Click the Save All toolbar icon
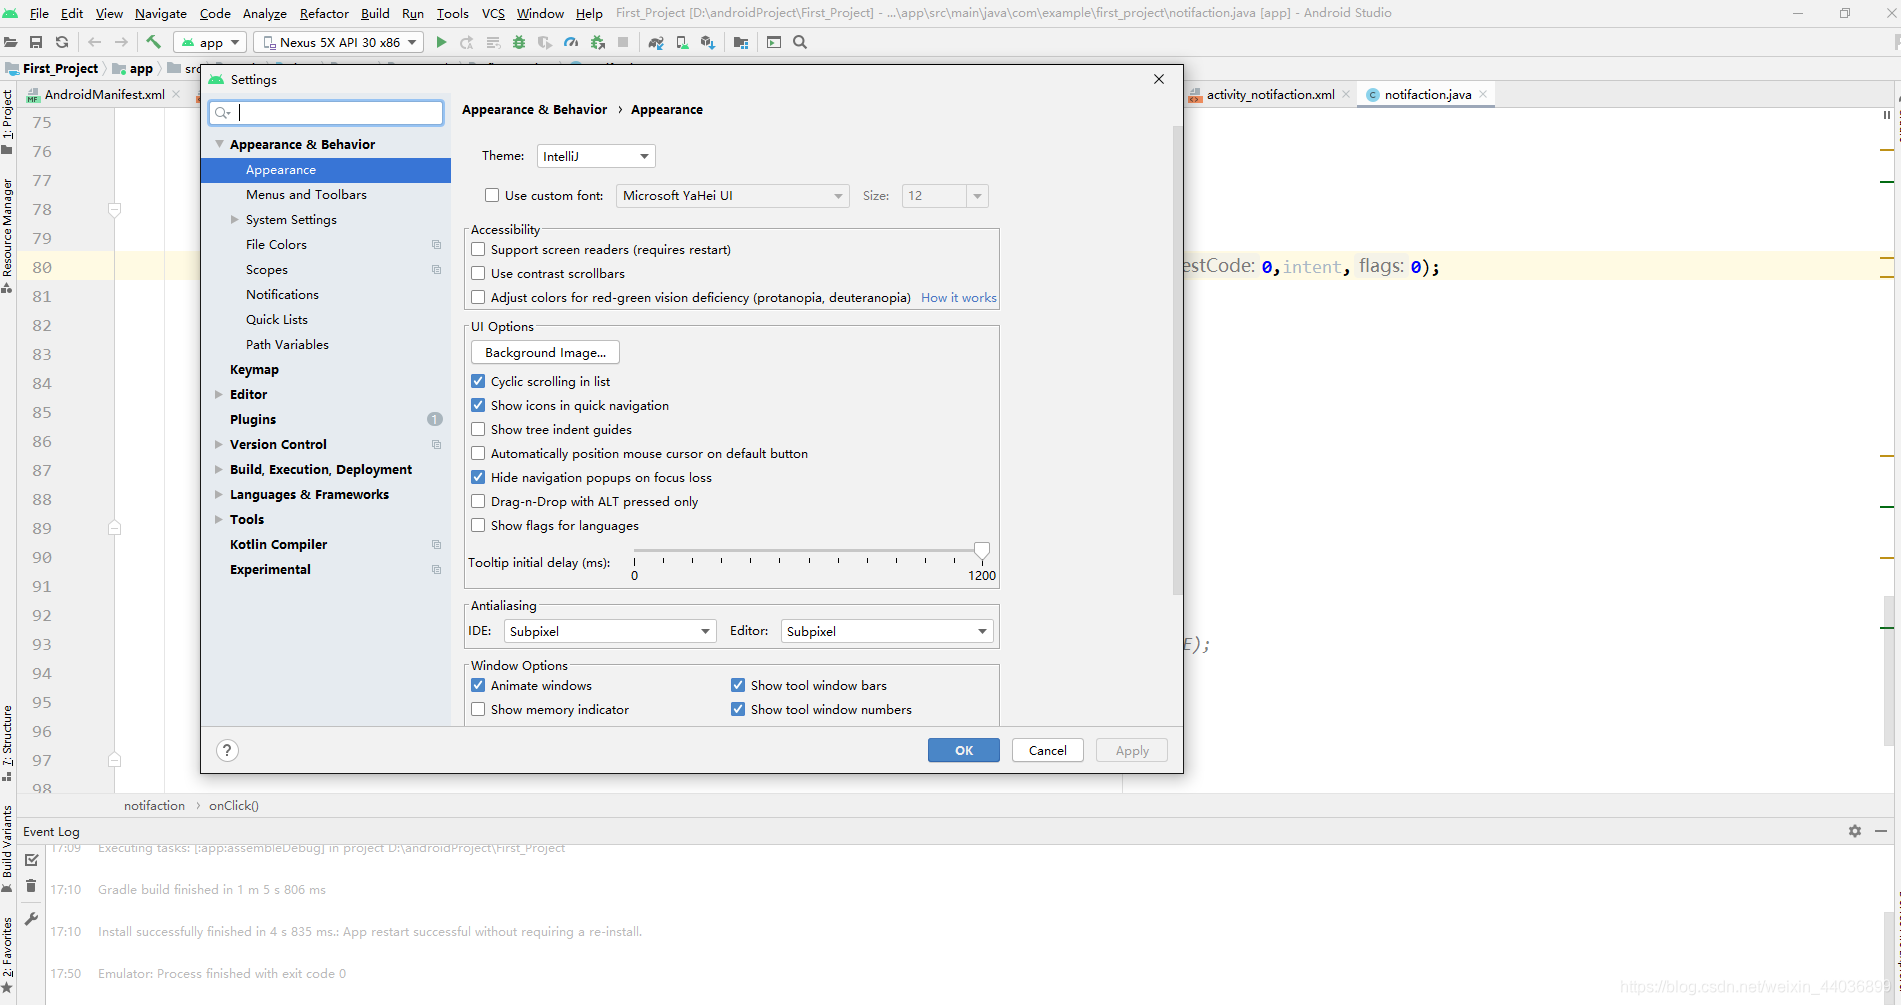The width and height of the screenshot is (1901, 1005). click(36, 42)
